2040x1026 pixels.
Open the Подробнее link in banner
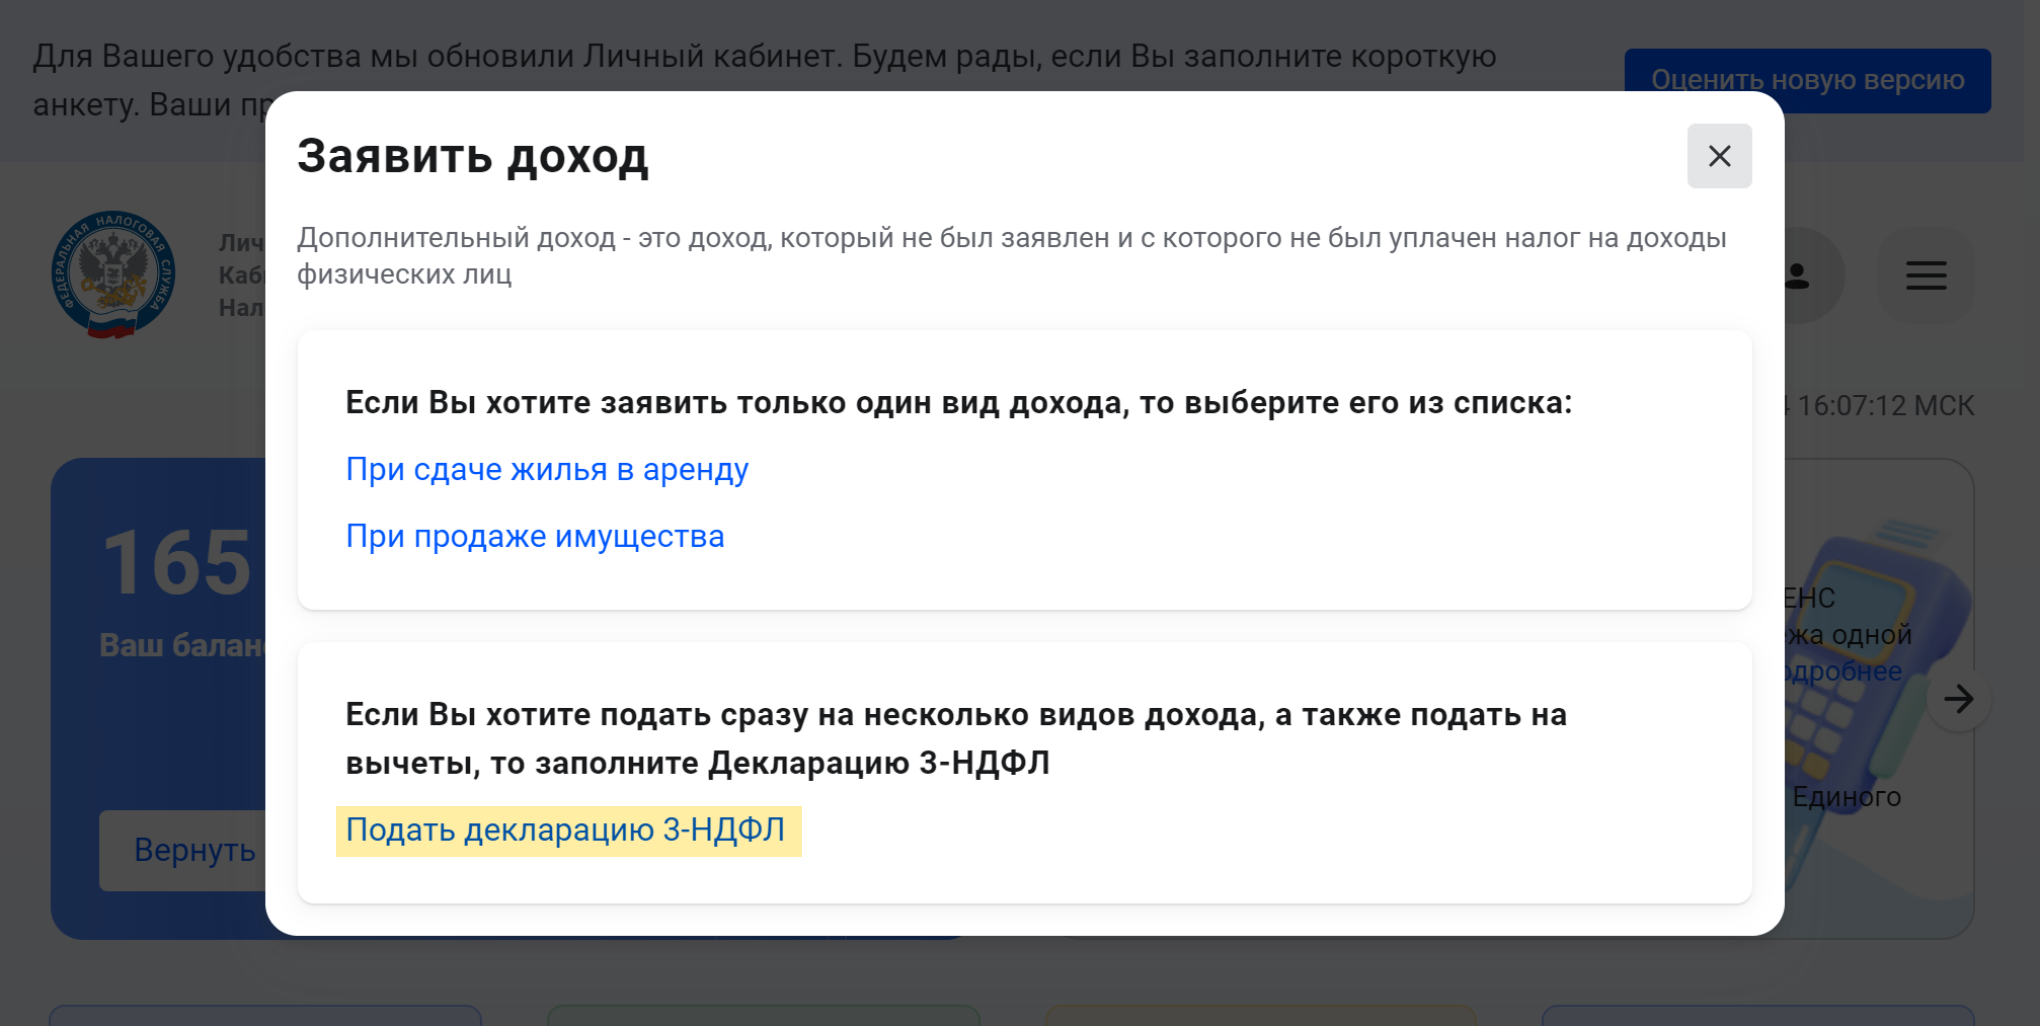1844,671
